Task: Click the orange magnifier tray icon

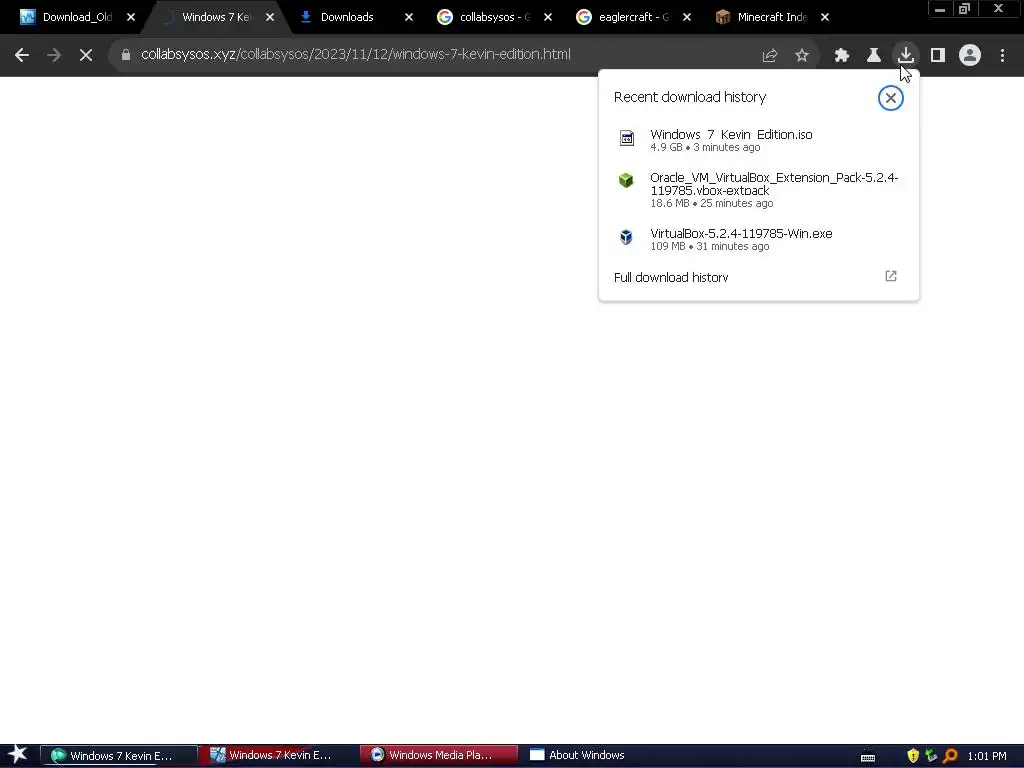Action: [950, 756]
